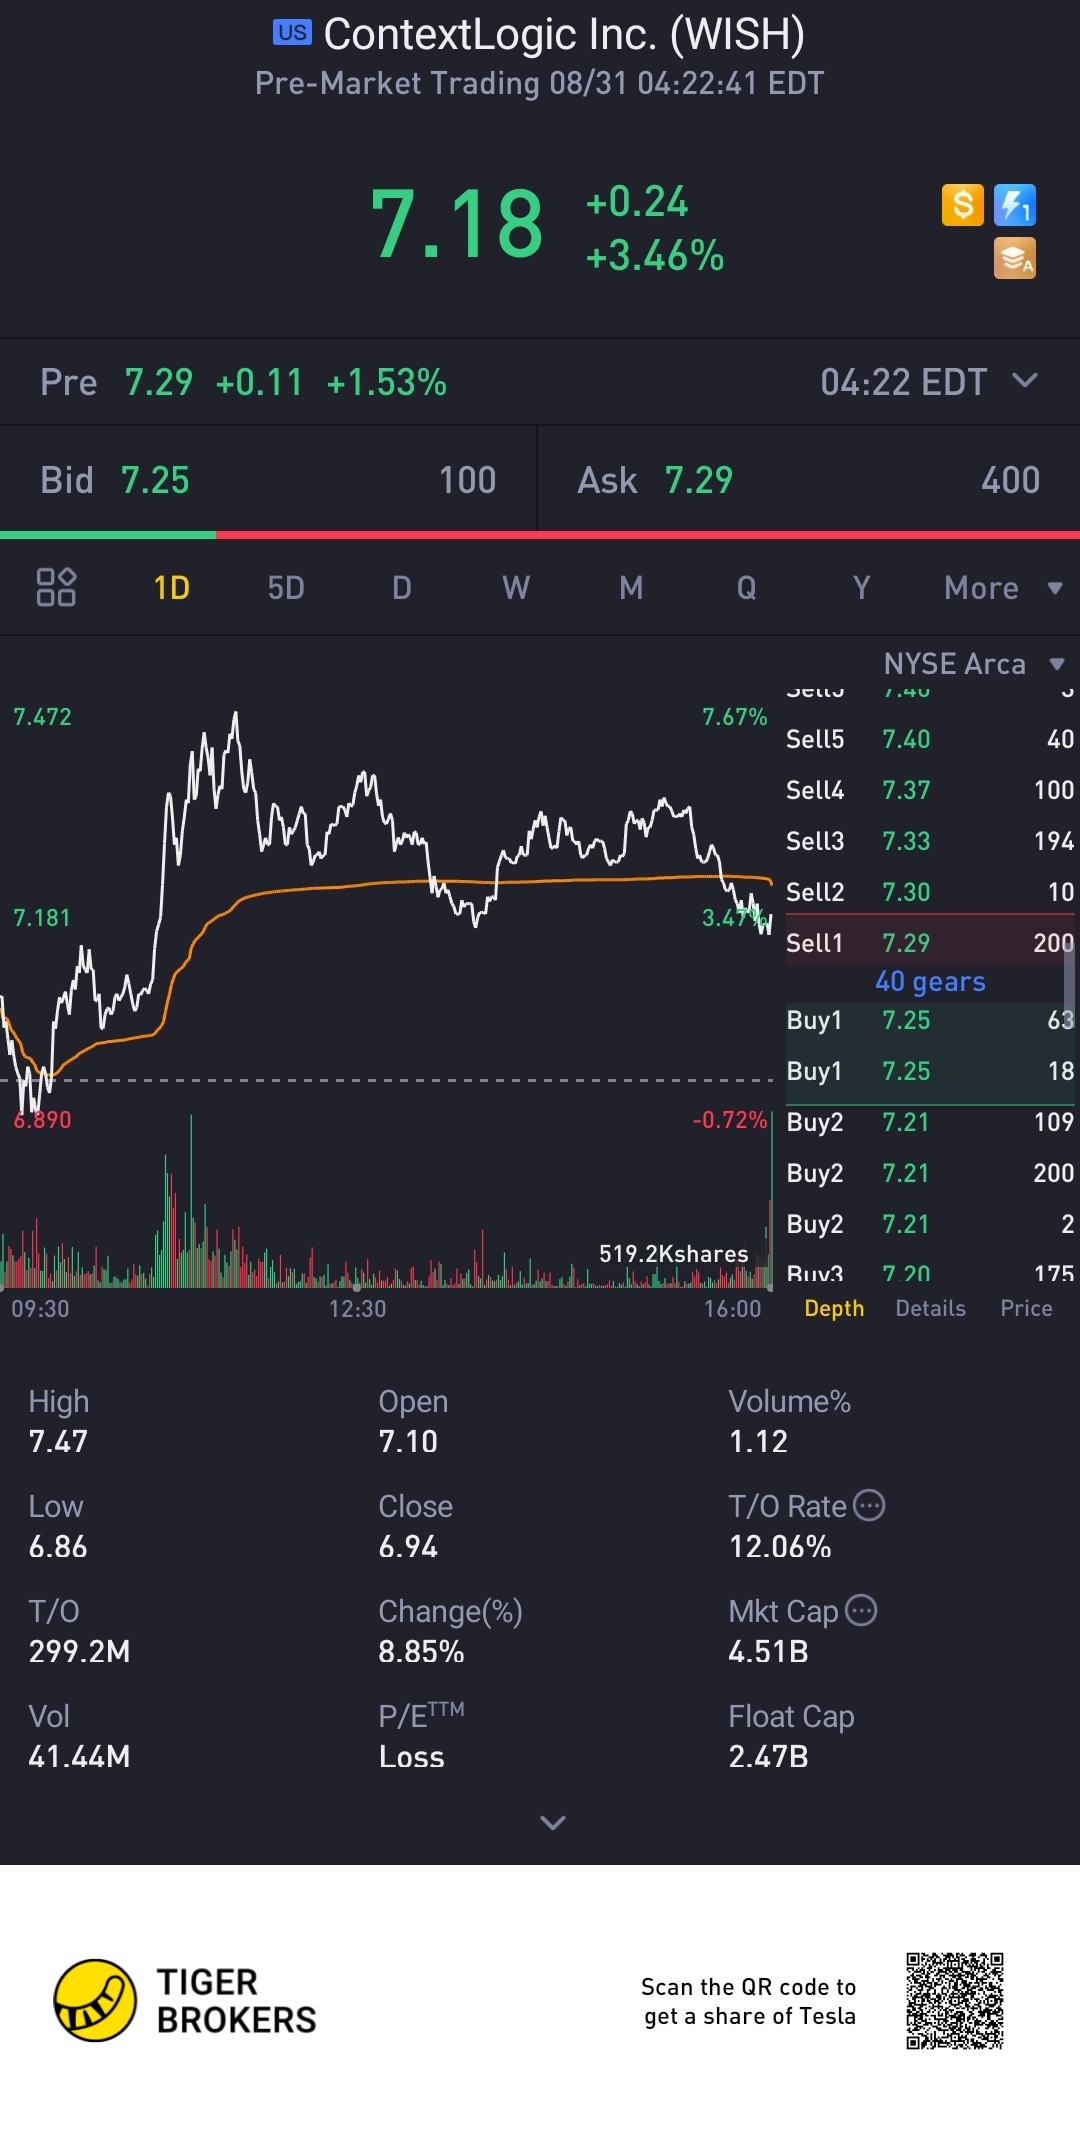Select the W weekly chart tab
This screenshot has height=2137, width=1080.
tap(516, 588)
